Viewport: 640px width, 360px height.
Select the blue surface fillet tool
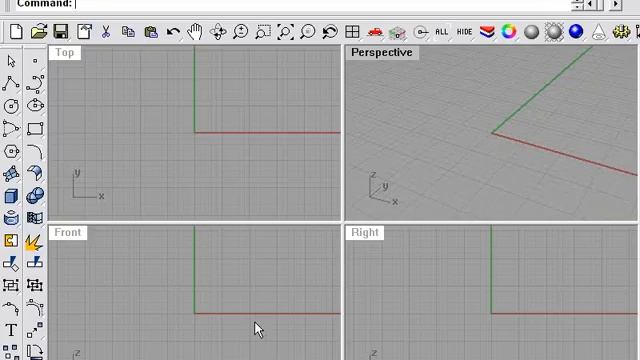tap(35, 173)
